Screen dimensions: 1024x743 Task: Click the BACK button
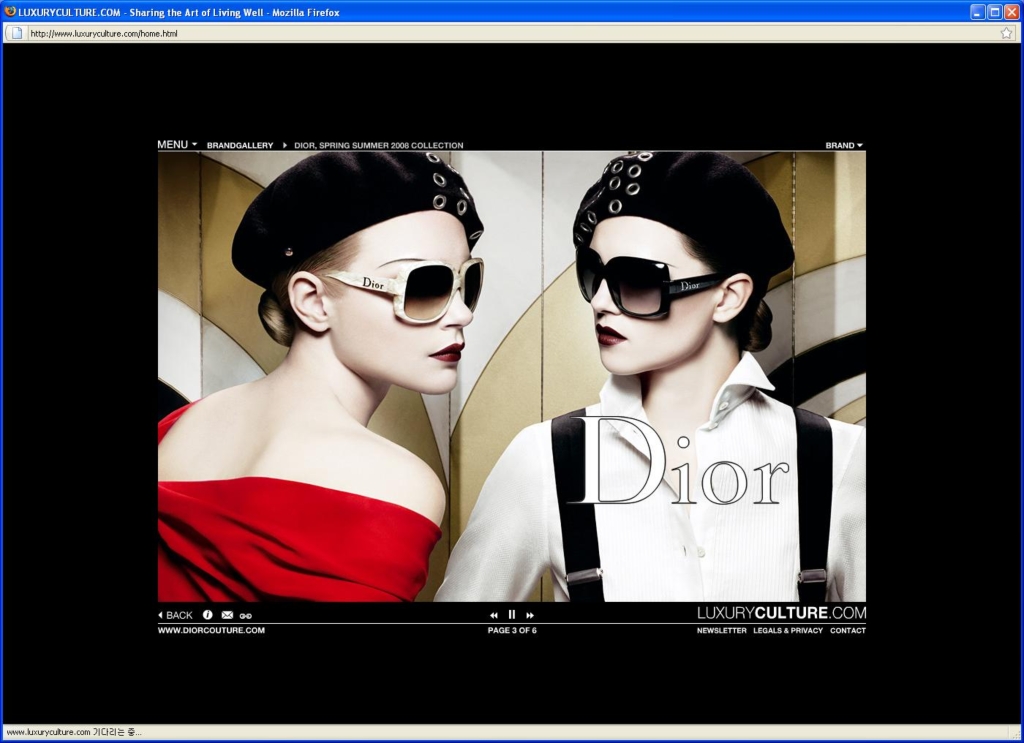tap(176, 615)
